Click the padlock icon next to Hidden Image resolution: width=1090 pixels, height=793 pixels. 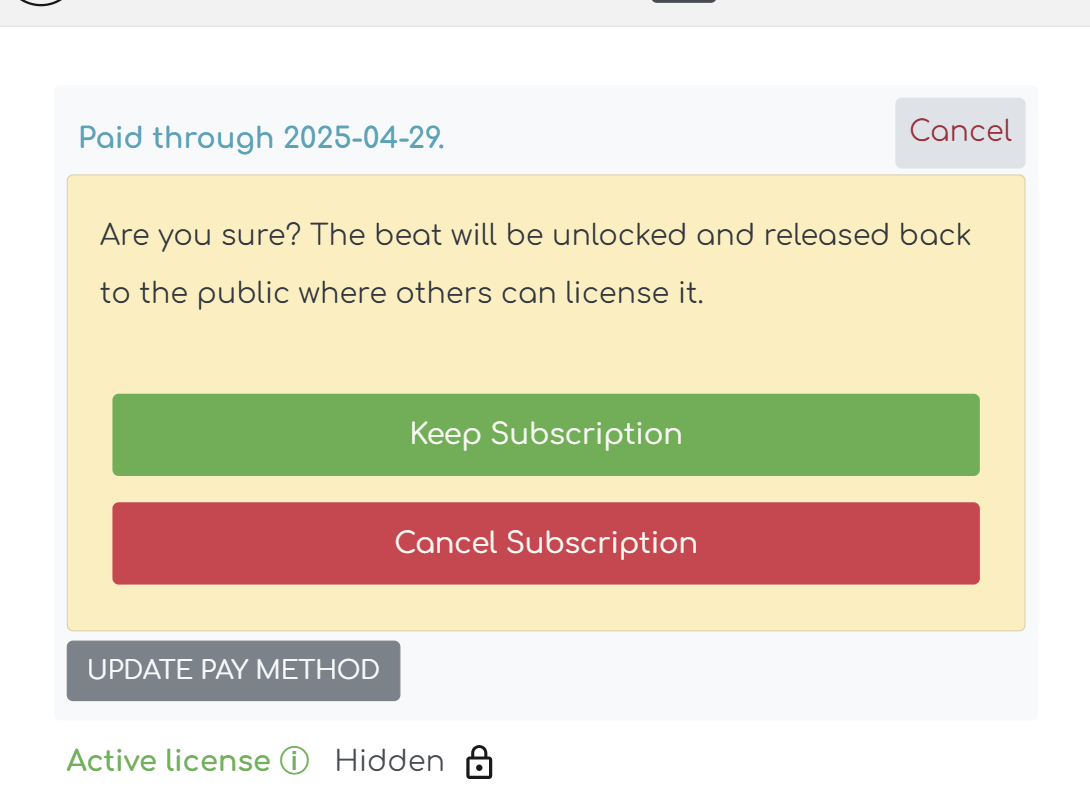point(480,762)
